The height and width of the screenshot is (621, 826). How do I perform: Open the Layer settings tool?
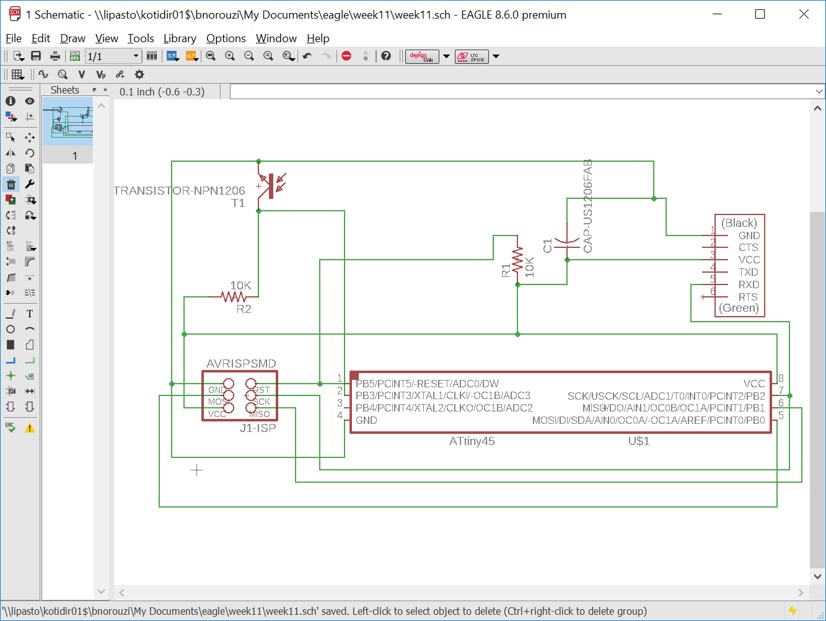point(11,116)
